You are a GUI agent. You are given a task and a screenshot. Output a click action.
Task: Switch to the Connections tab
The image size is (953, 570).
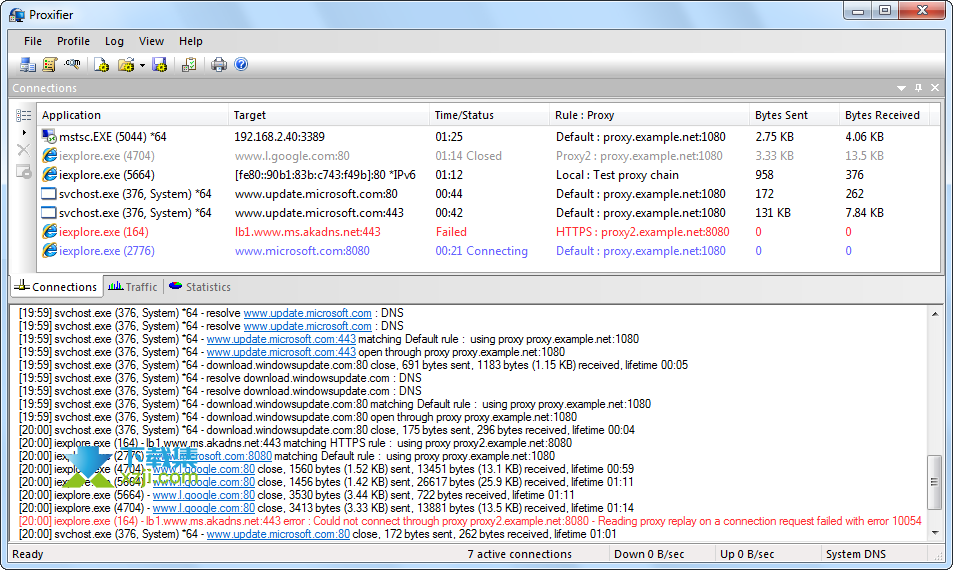tap(56, 287)
